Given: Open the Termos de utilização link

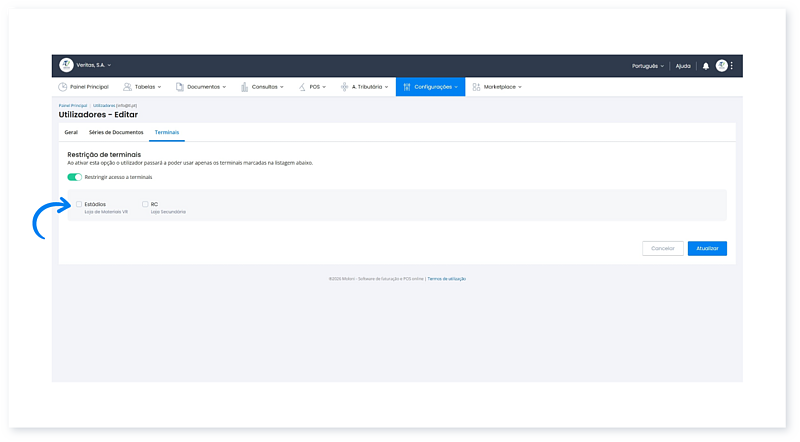Looking at the screenshot, I should (447, 278).
